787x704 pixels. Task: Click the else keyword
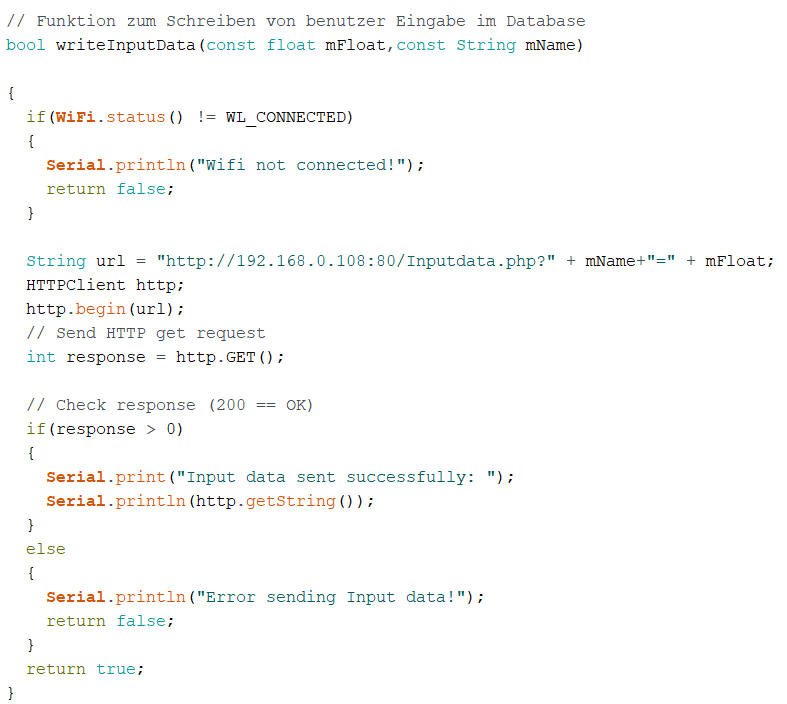click(x=45, y=549)
